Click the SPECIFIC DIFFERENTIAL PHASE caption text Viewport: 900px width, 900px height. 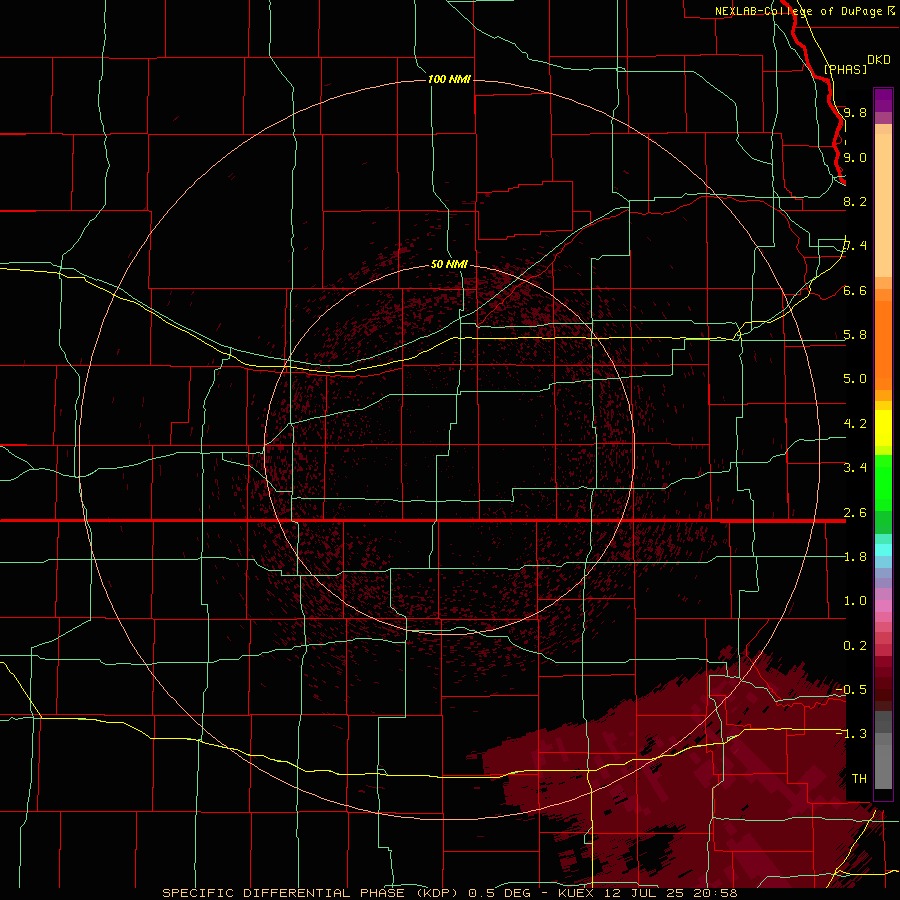coord(284,893)
